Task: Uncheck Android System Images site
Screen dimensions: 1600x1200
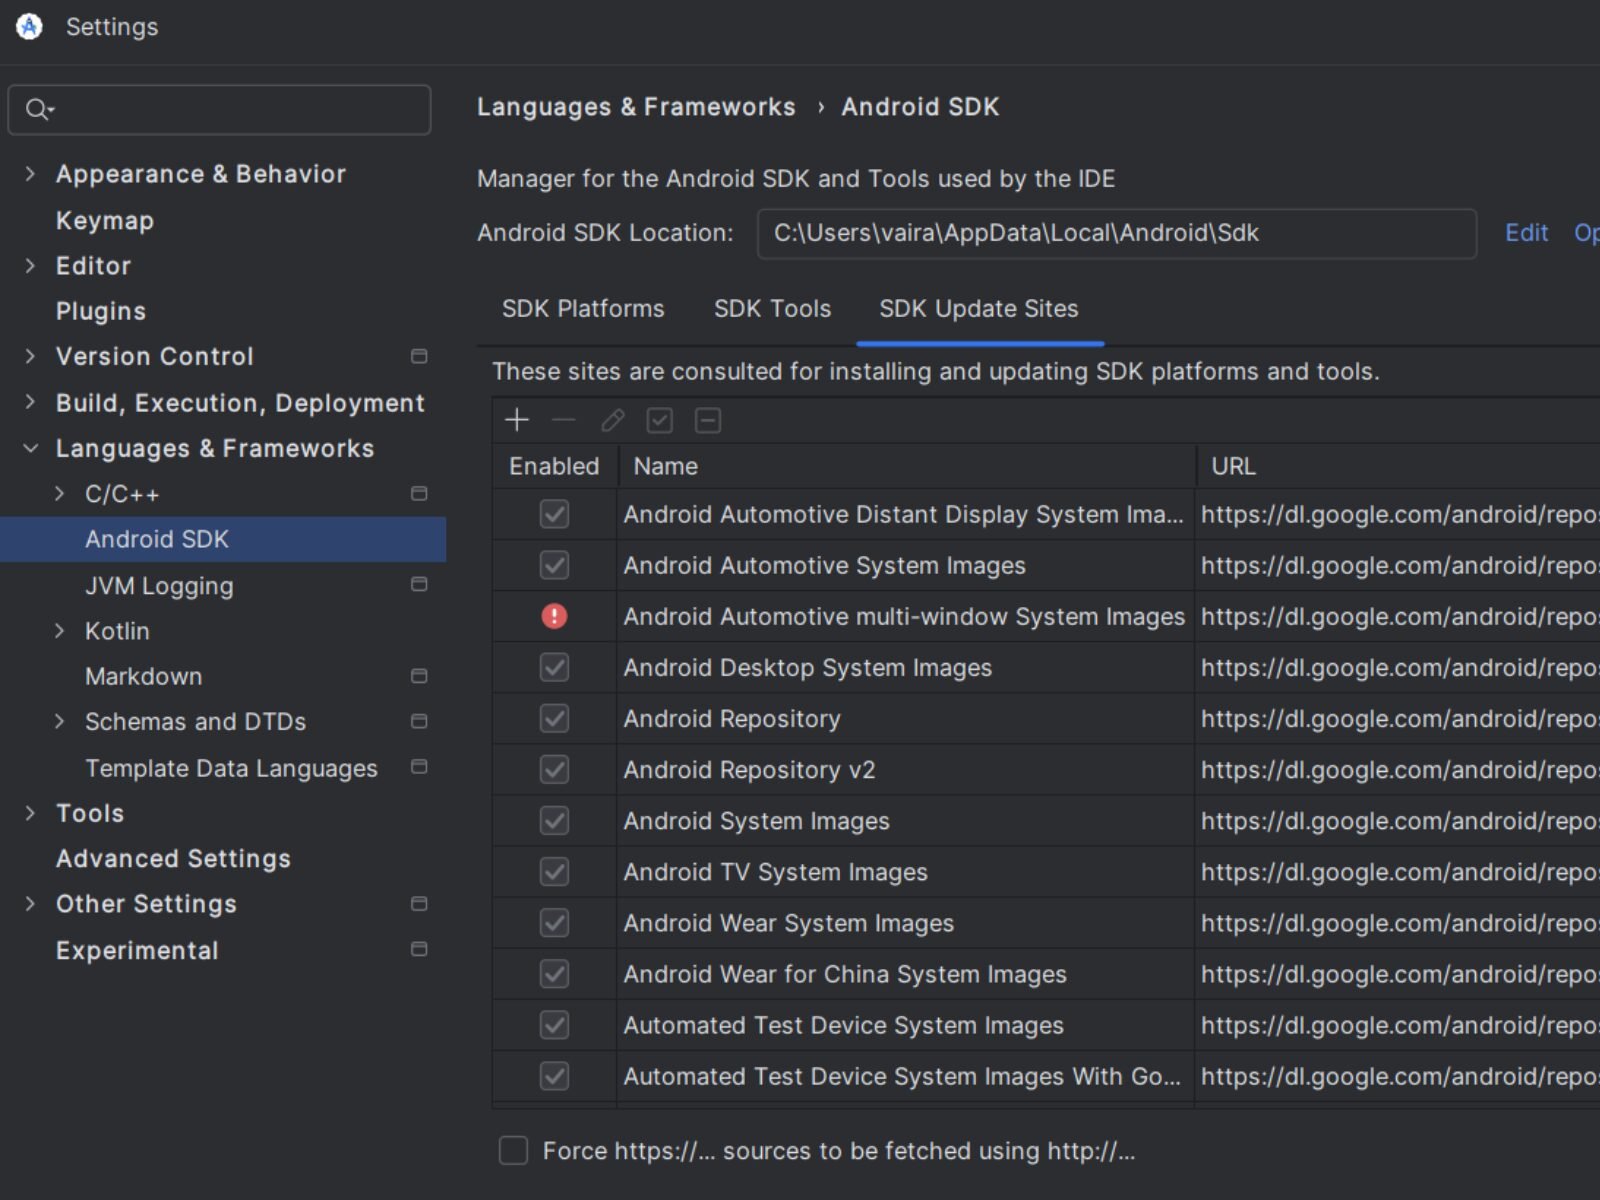Action: pos(554,820)
